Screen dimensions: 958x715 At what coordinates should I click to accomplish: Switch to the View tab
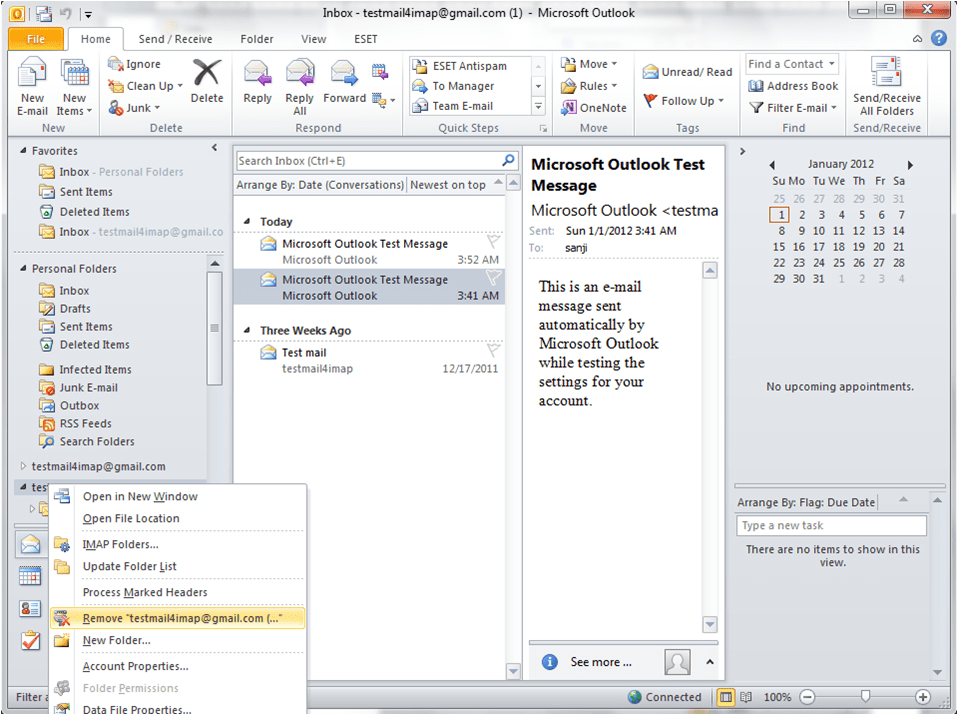(313, 39)
